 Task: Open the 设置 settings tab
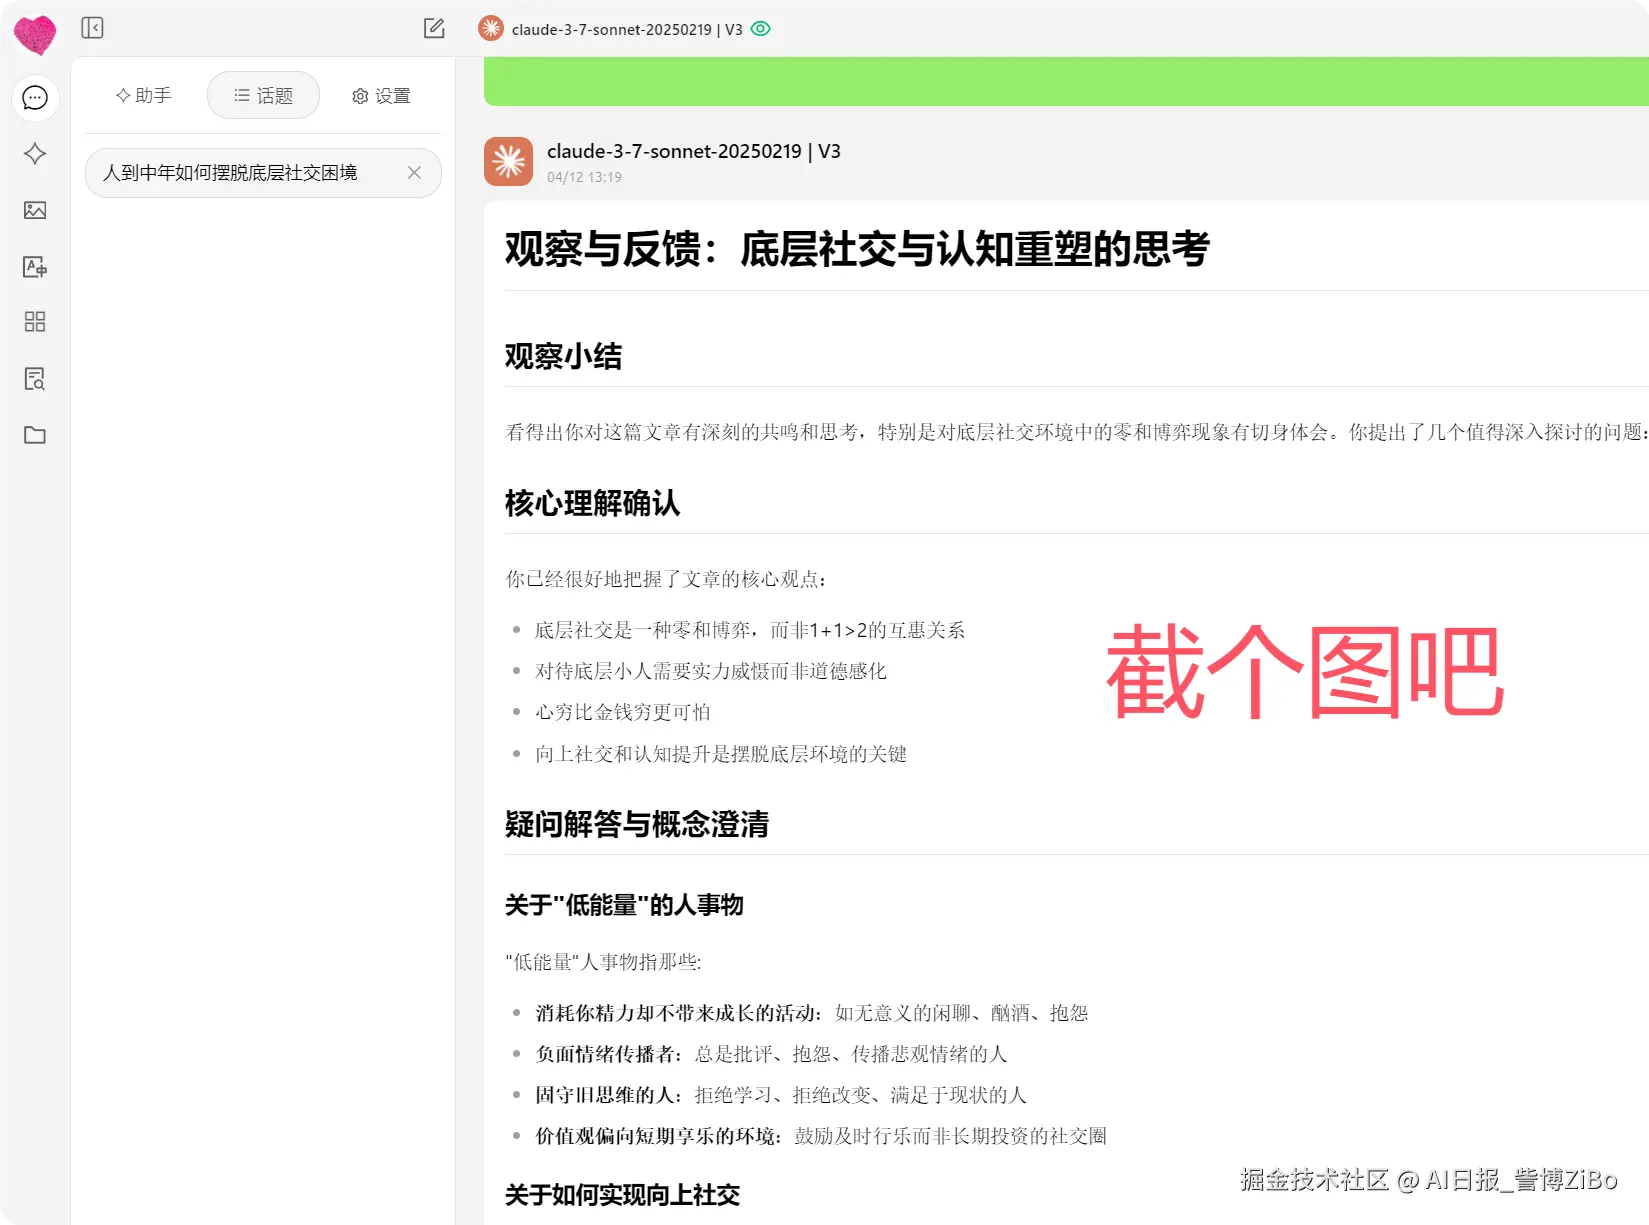(x=380, y=95)
